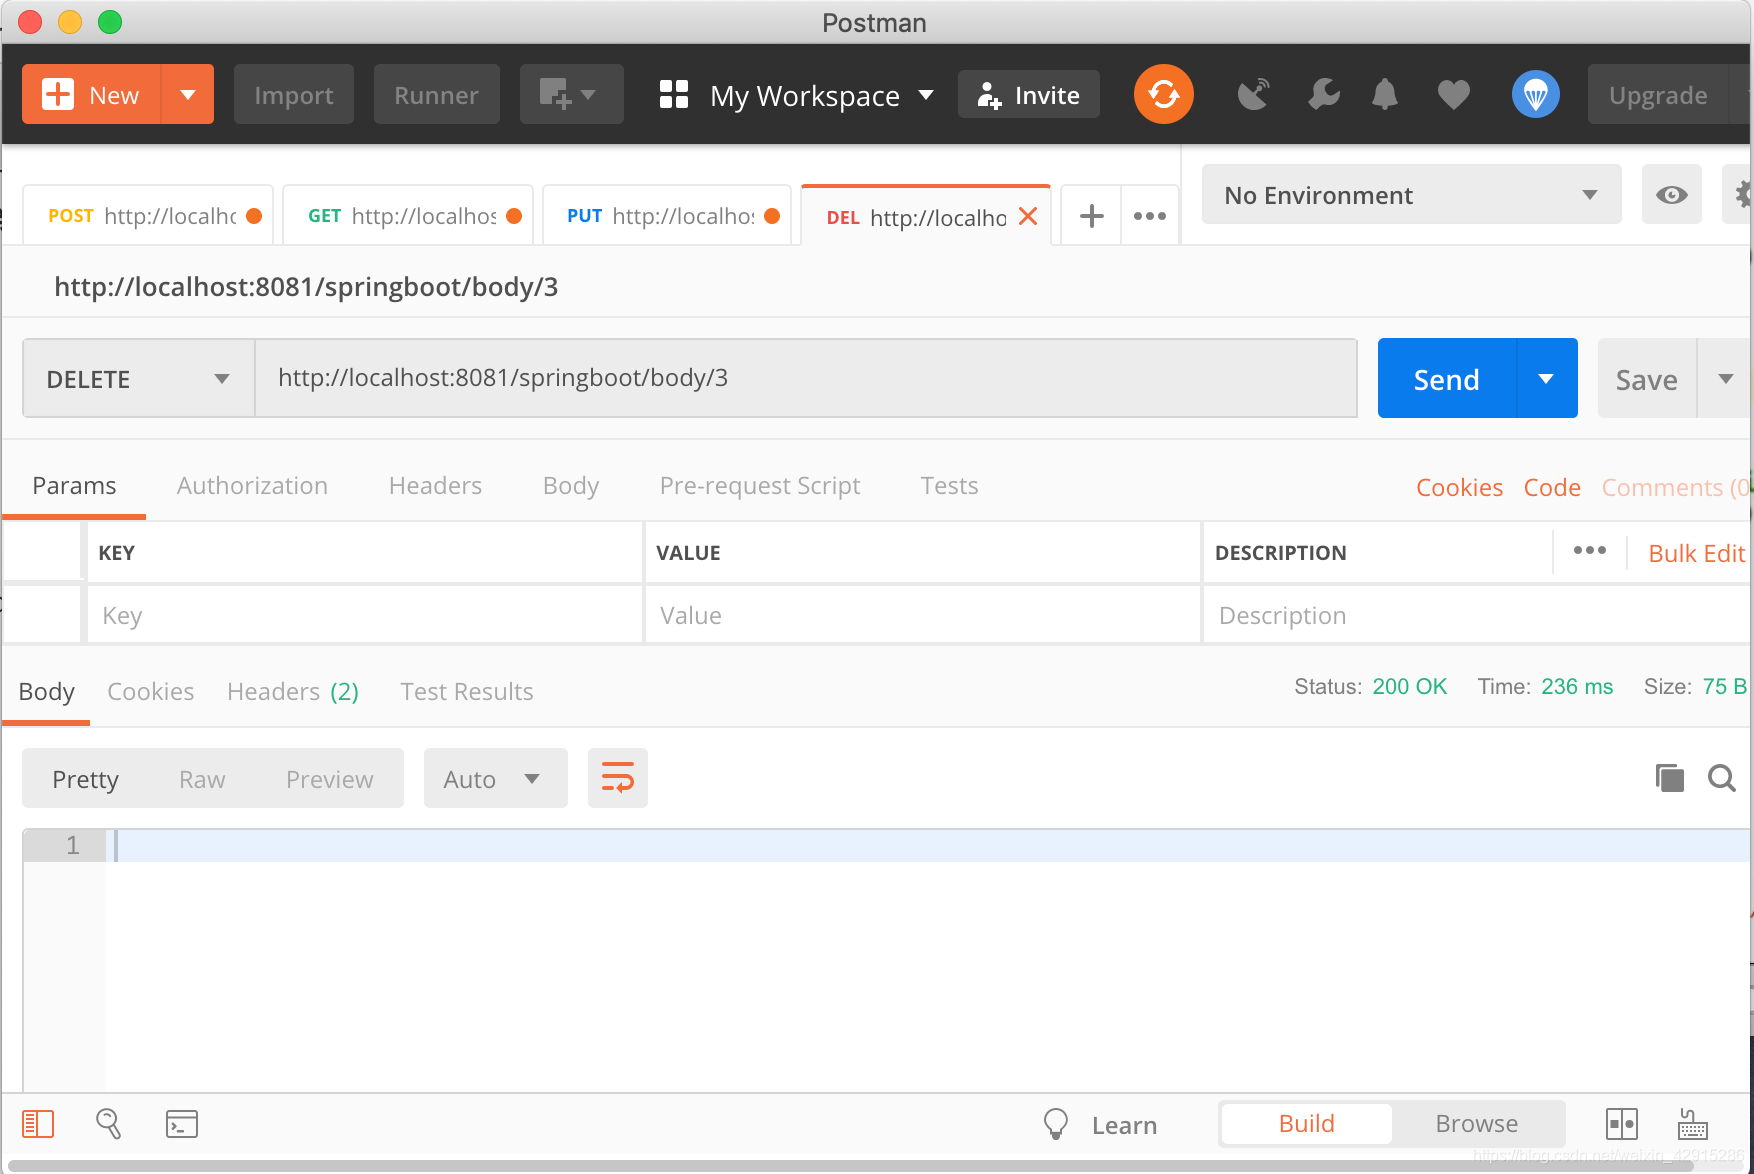Switch to the GET request tab
1754x1174 pixels.
[x=407, y=216]
